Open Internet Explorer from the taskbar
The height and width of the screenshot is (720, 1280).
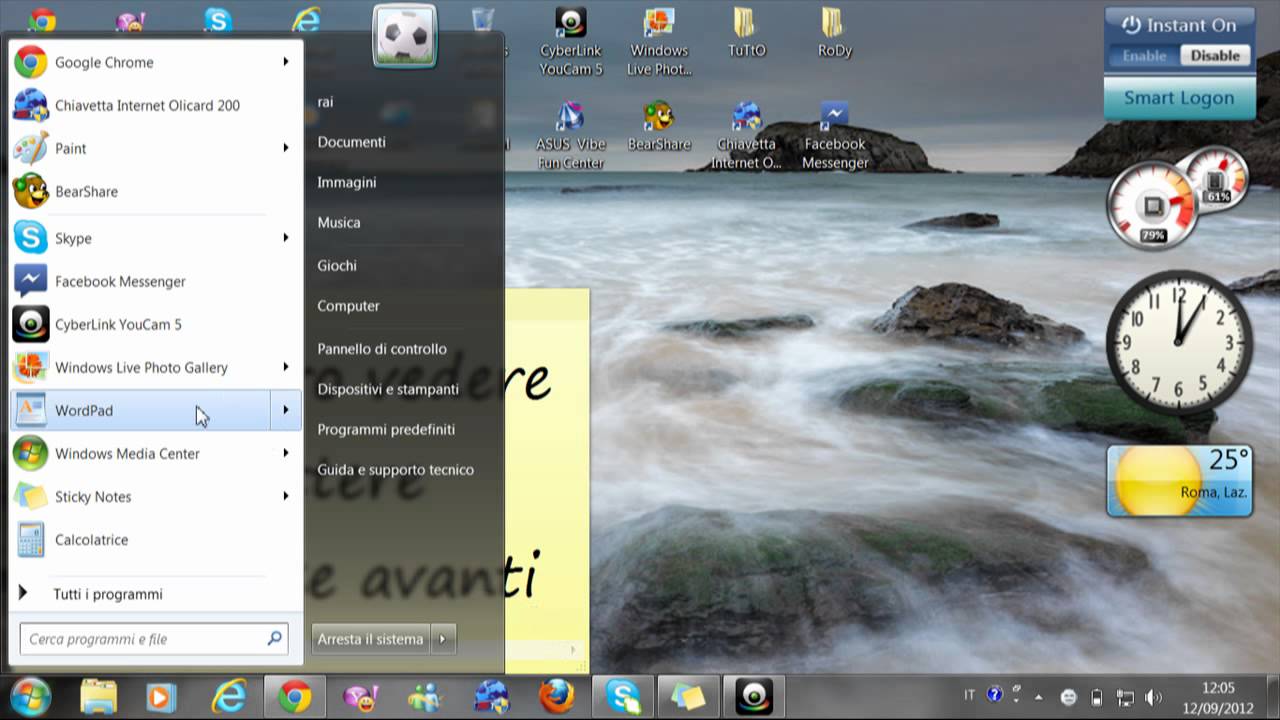pos(228,696)
